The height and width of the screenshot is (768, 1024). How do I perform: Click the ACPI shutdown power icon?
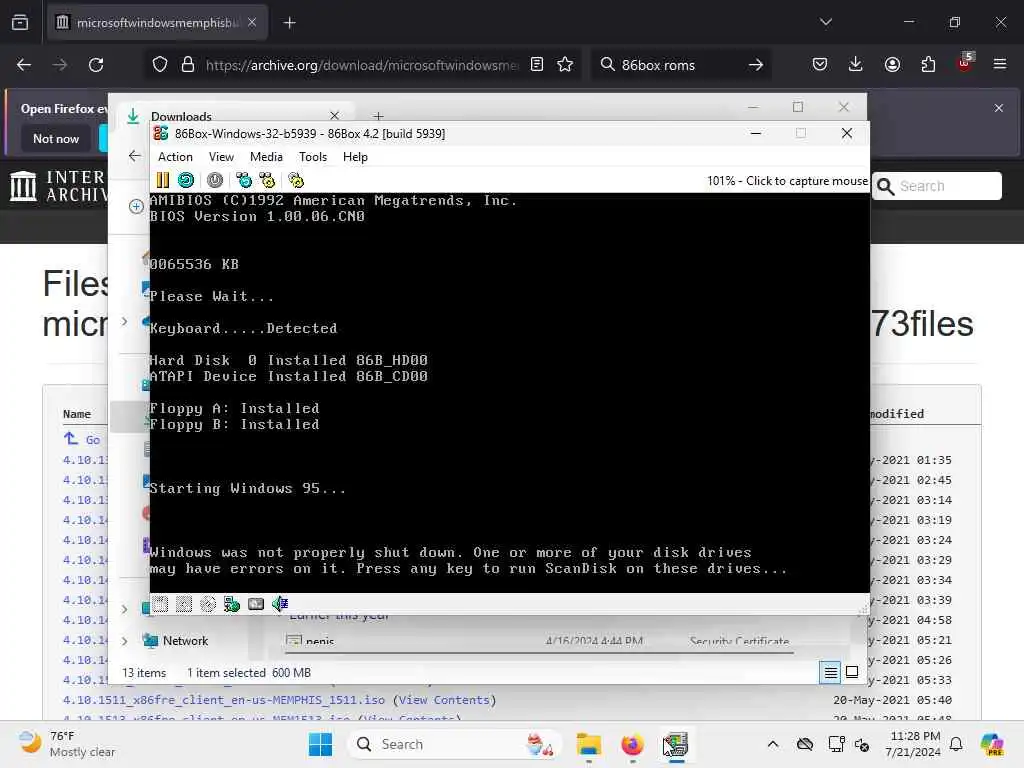point(215,180)
